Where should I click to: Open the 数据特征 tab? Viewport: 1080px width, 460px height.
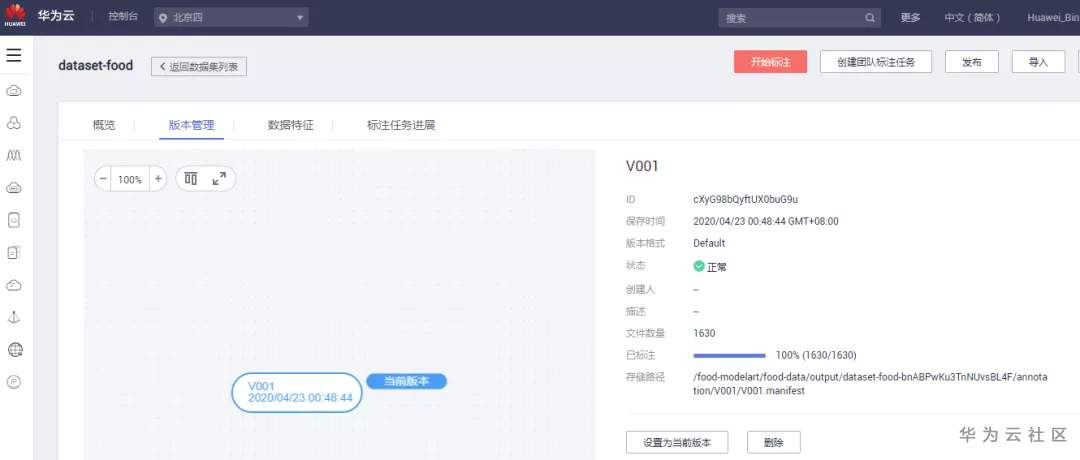click(291, 125)
